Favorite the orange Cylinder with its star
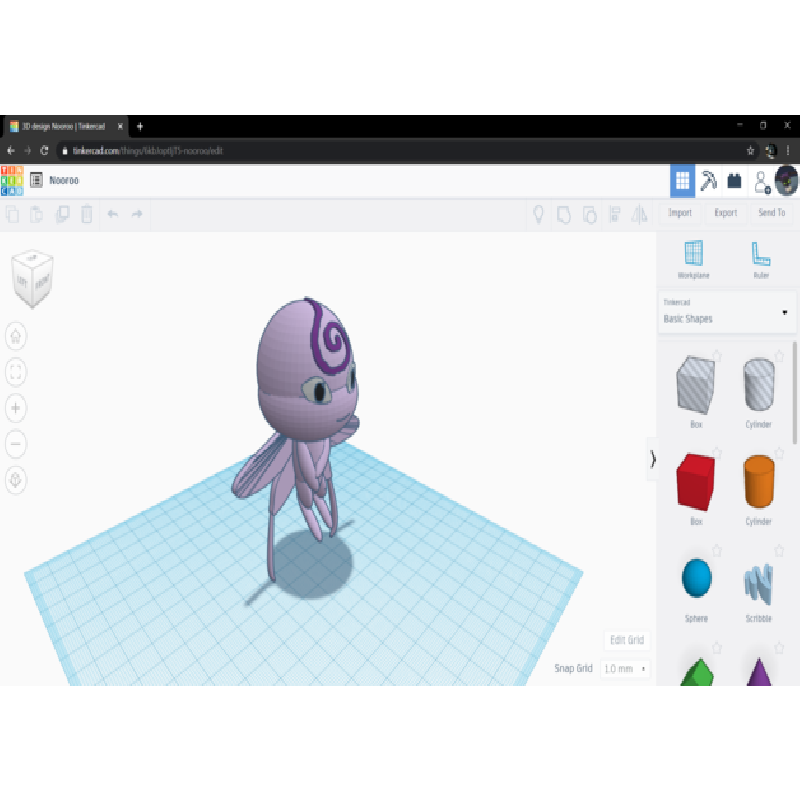Image resolution: width=800 pixels, height=800 pixels. tap(779, 453)
